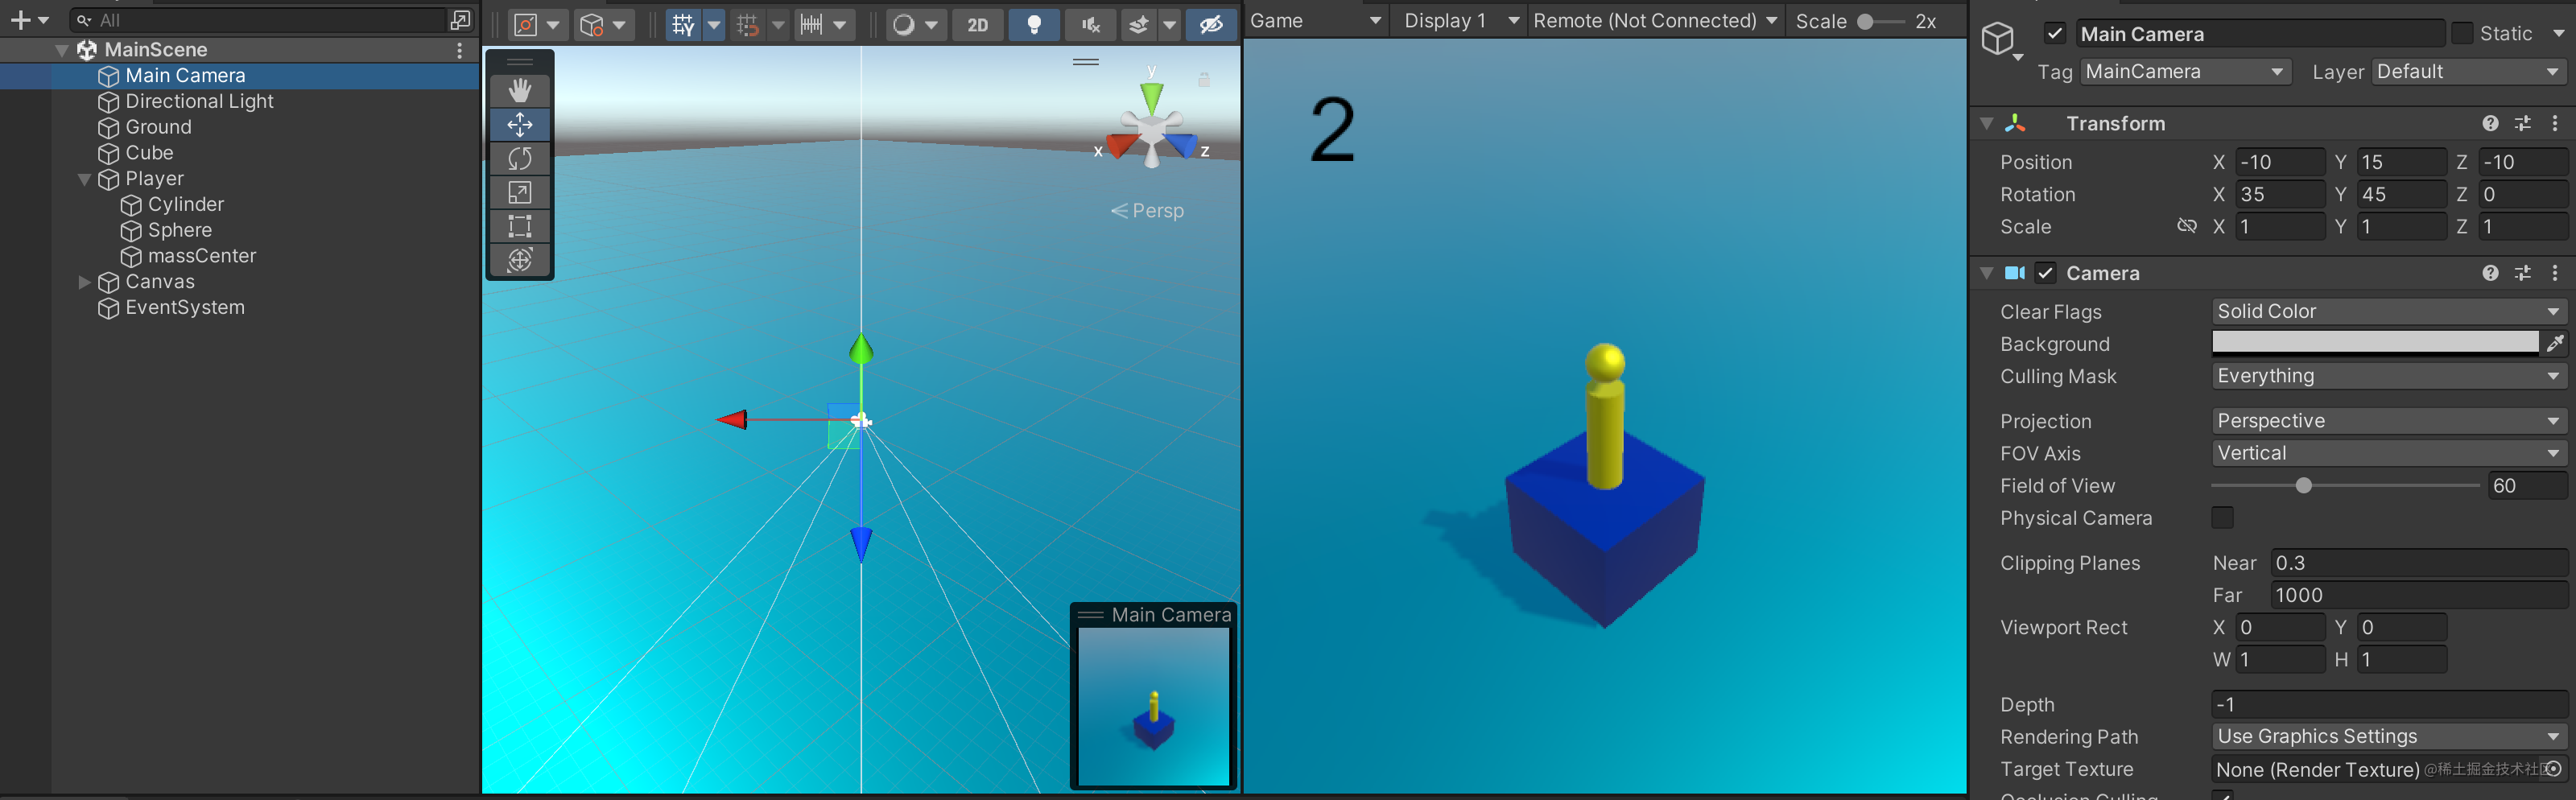Viewport: 2576px width, 800px height.
Task: Collapse the Player object children
Action: pyautogui.click(x=85, y=179)
